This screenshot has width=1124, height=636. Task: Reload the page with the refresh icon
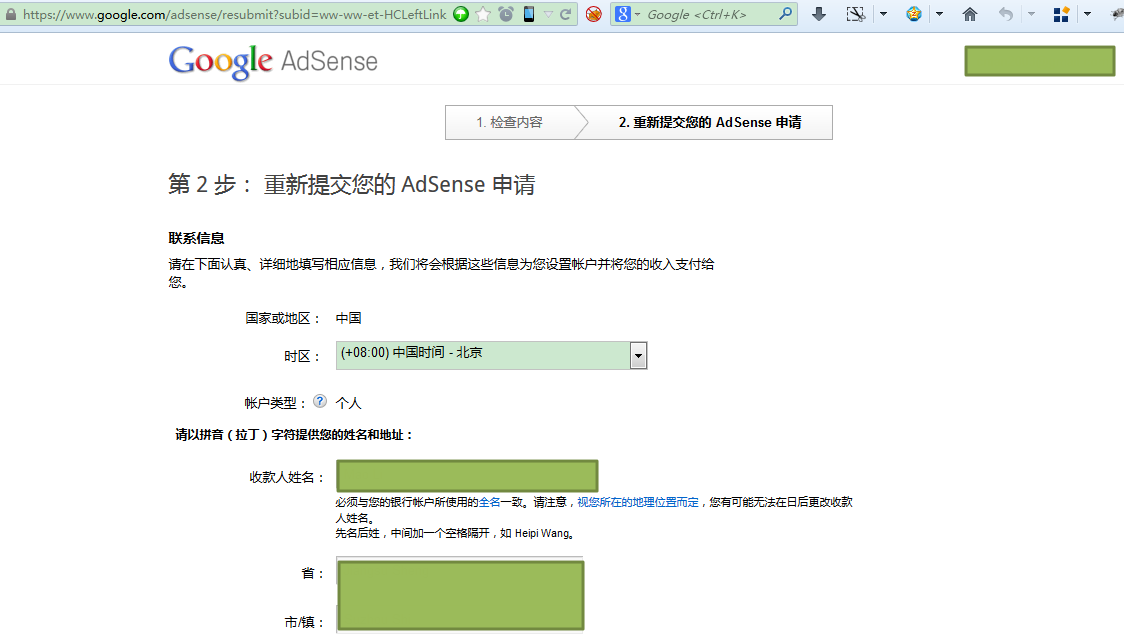coord(566,14)
